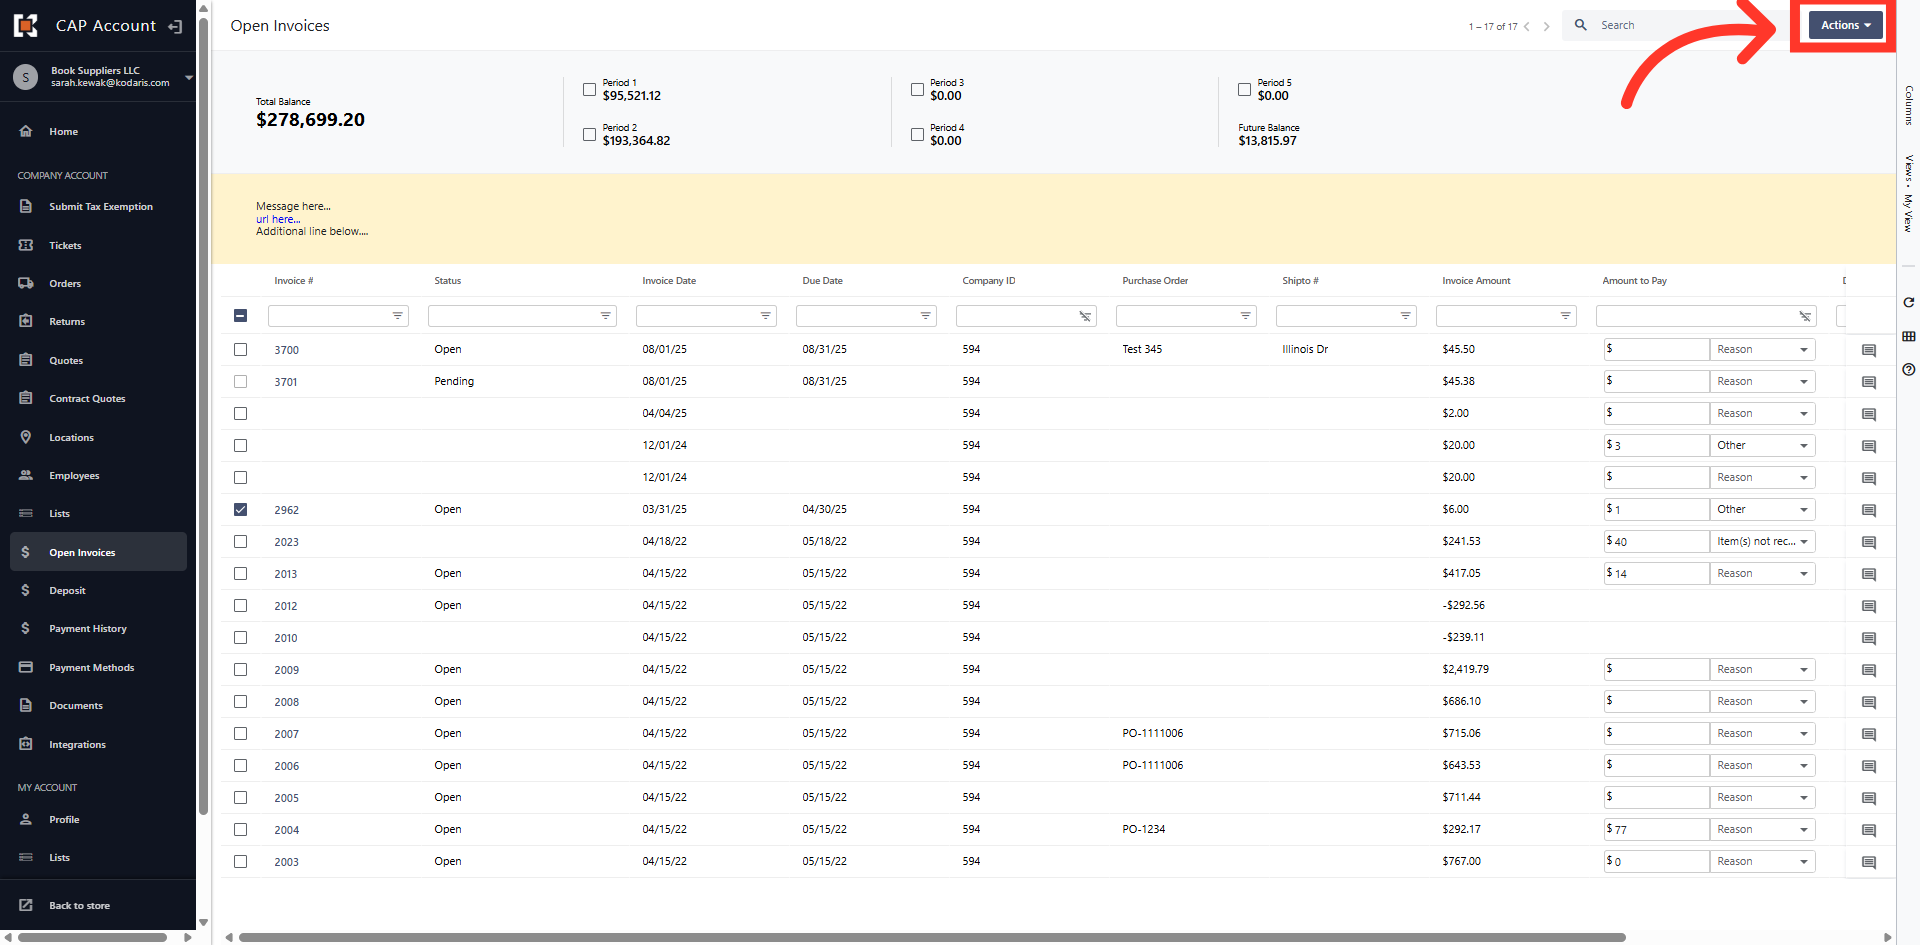
Task: Check the Period 2 checkbox
Action: click(x=589, y=134)
